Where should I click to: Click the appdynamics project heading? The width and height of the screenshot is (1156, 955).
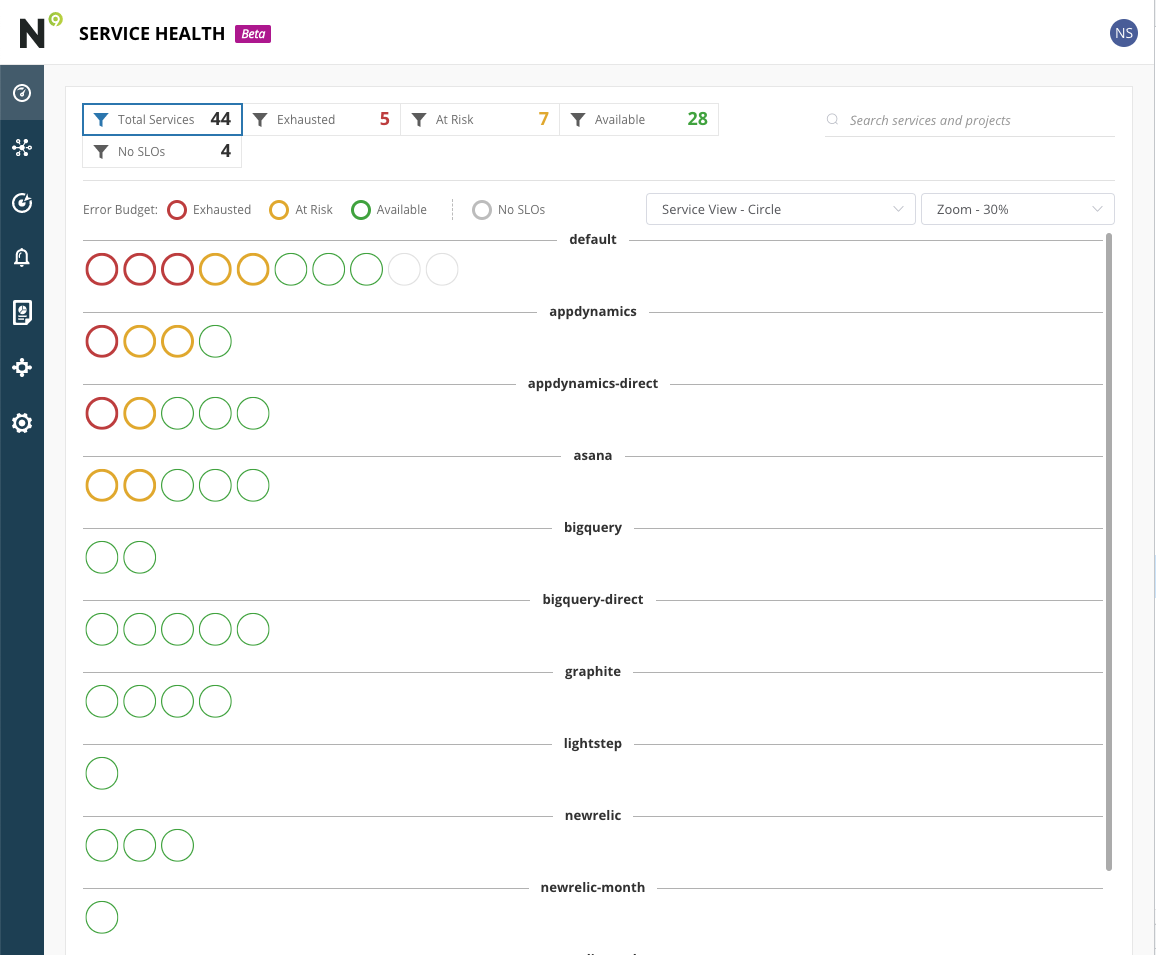click(x=593, y=312)
